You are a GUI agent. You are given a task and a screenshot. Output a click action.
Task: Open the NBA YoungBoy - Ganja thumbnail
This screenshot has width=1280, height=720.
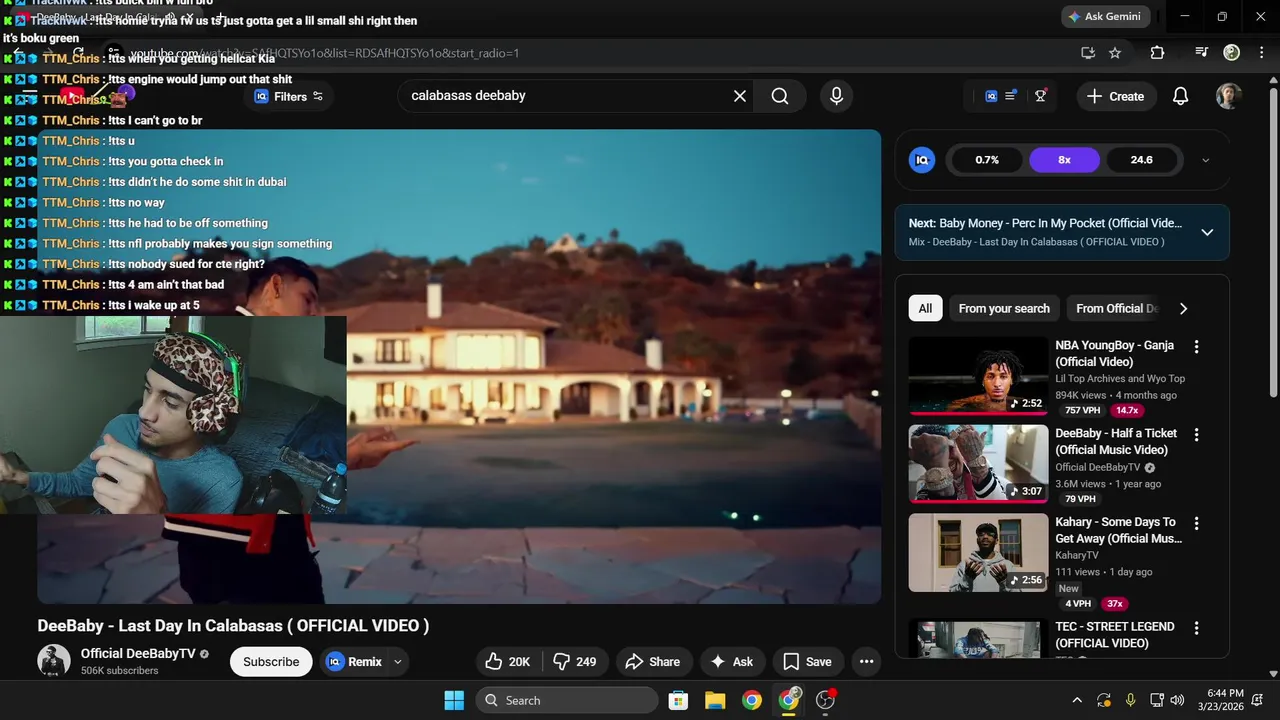pyautogui.click(x=978, y=376)
